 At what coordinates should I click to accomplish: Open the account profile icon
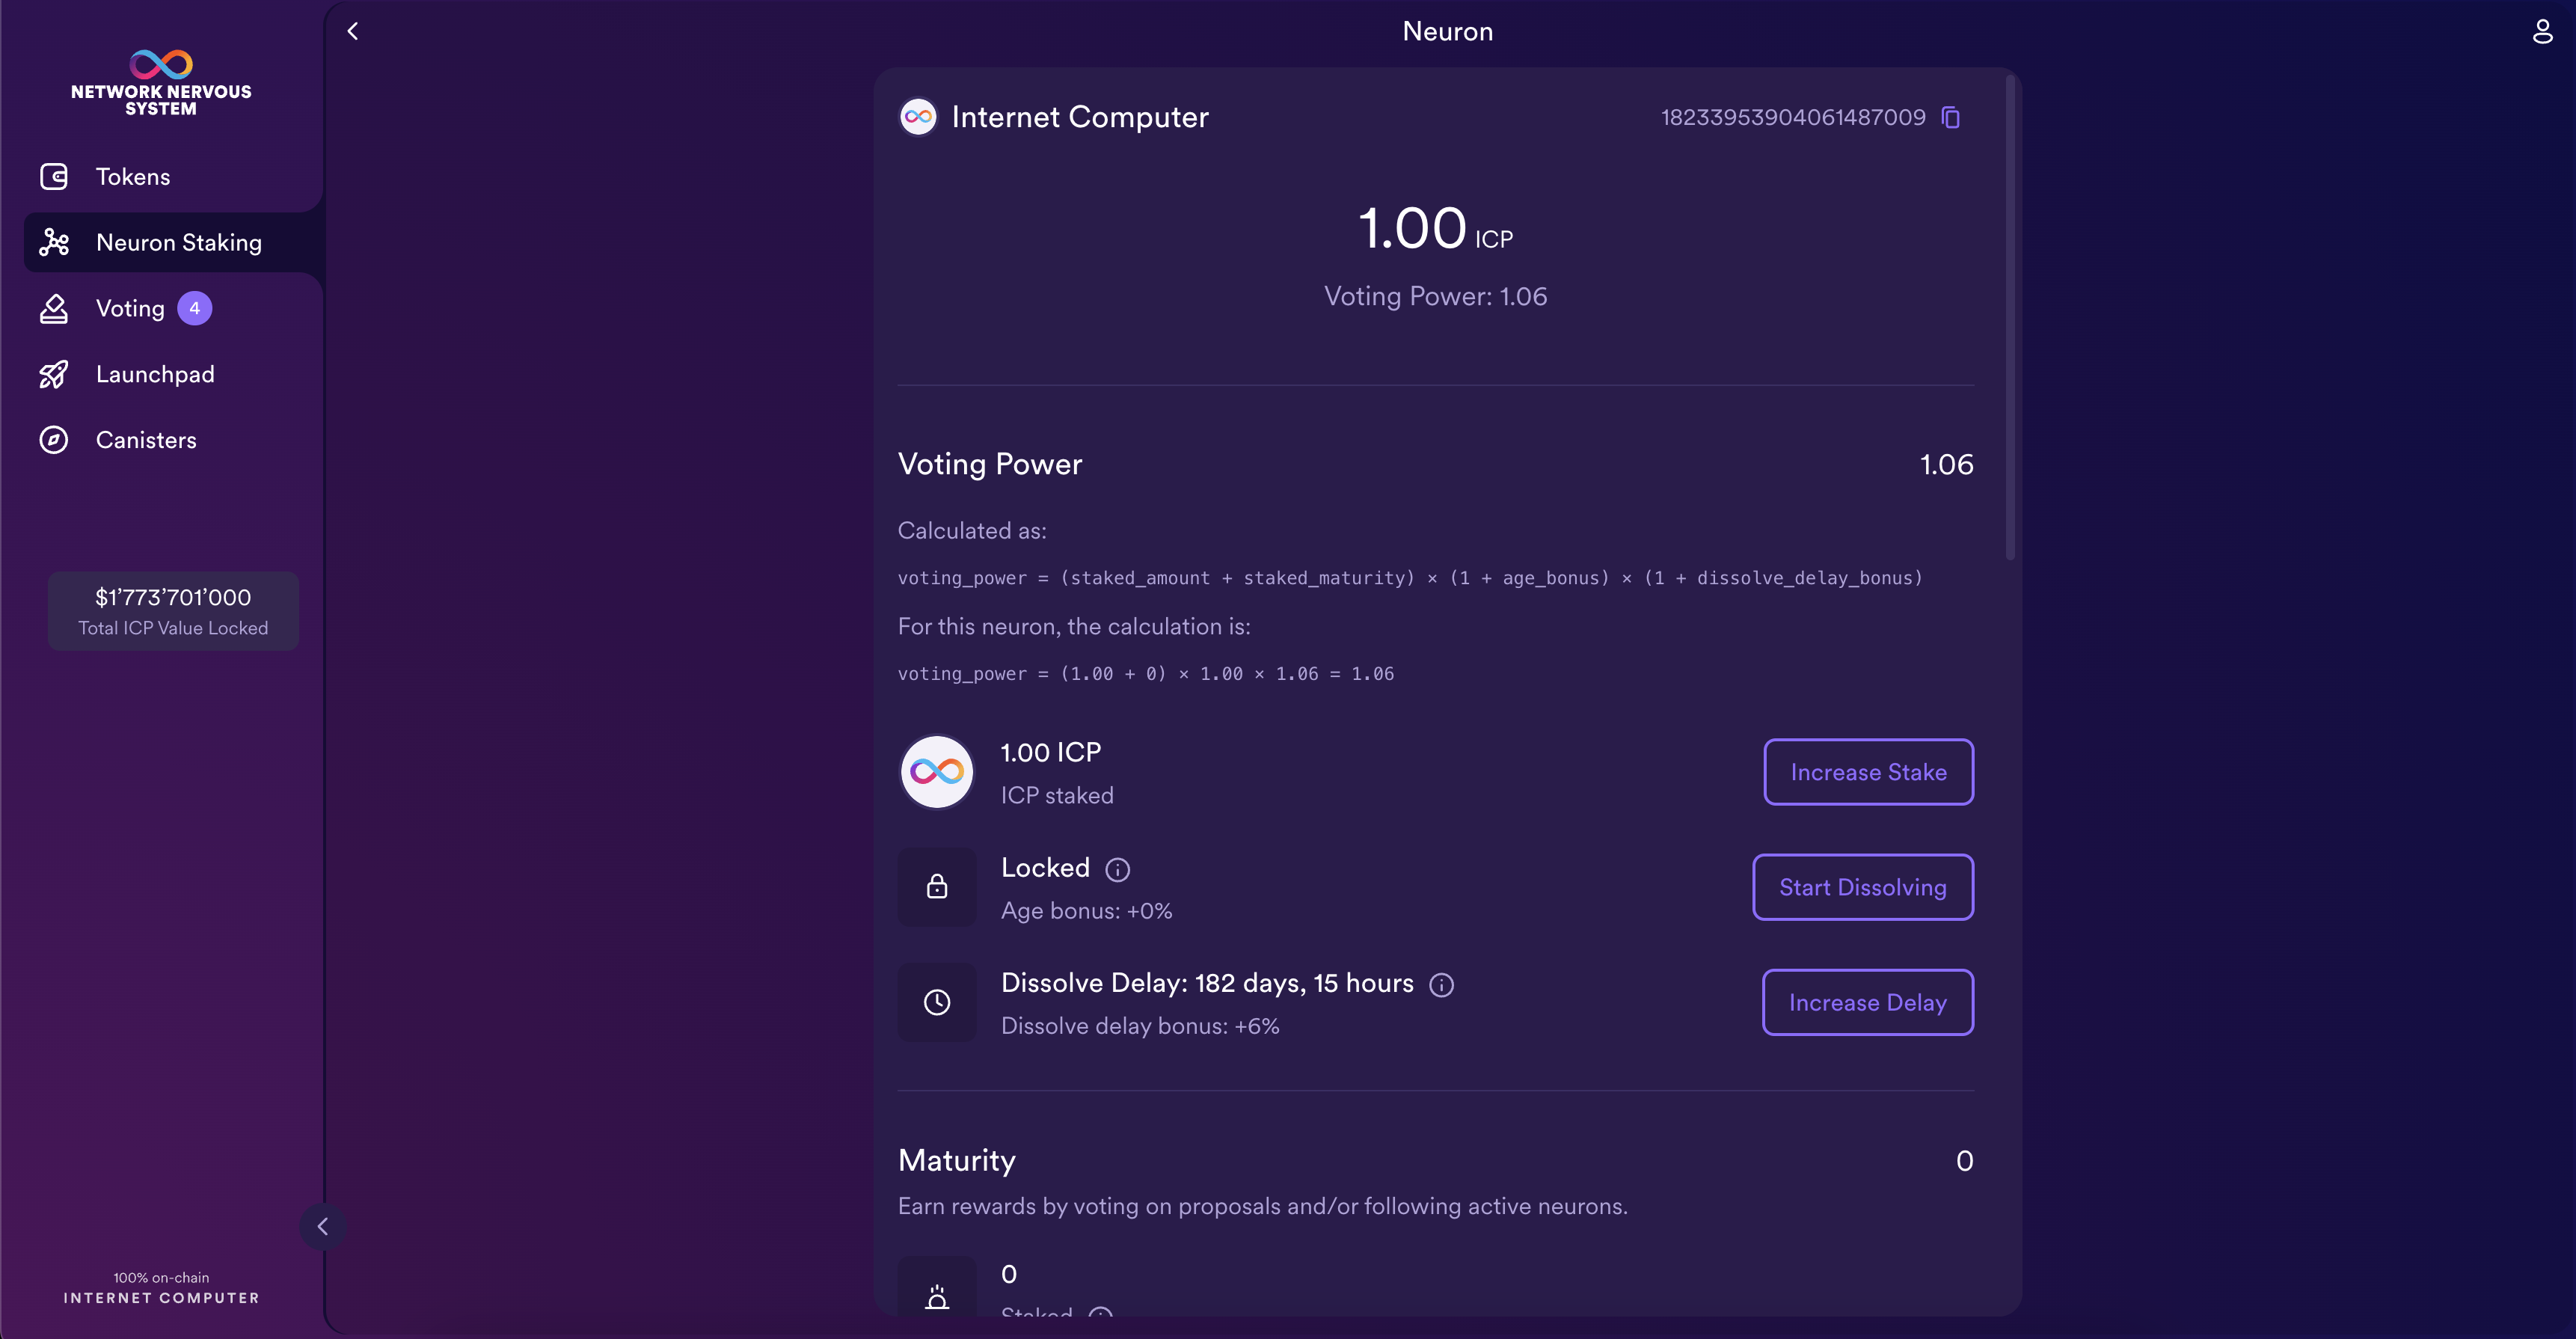(2542, 31)
